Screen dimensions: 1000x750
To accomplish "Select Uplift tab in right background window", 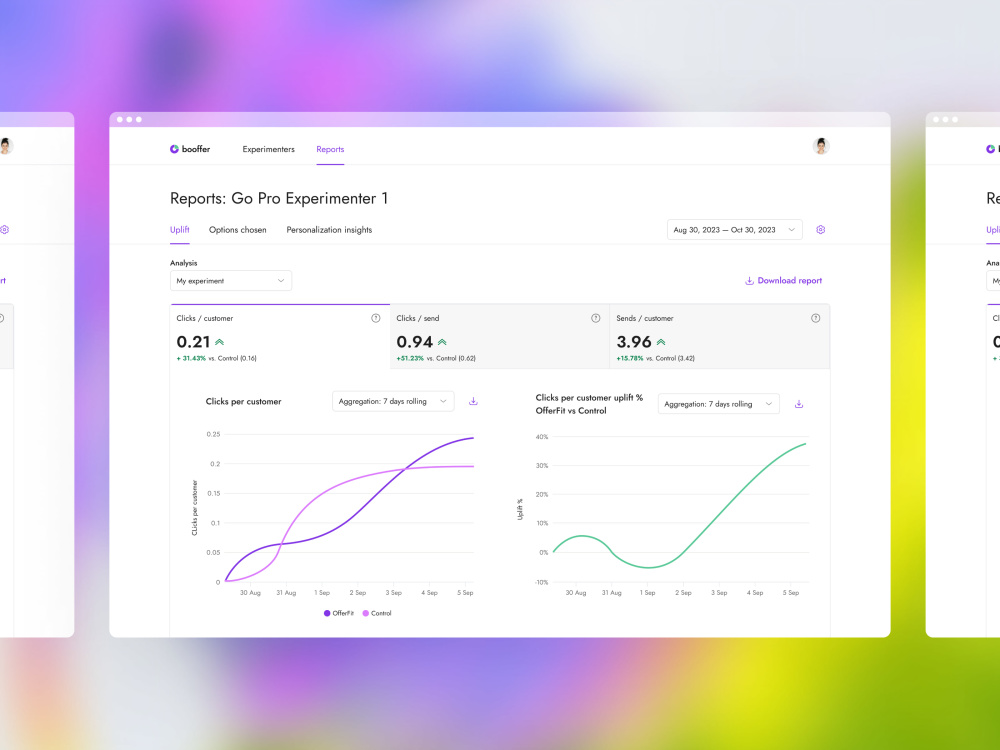I will click(993, 230).
